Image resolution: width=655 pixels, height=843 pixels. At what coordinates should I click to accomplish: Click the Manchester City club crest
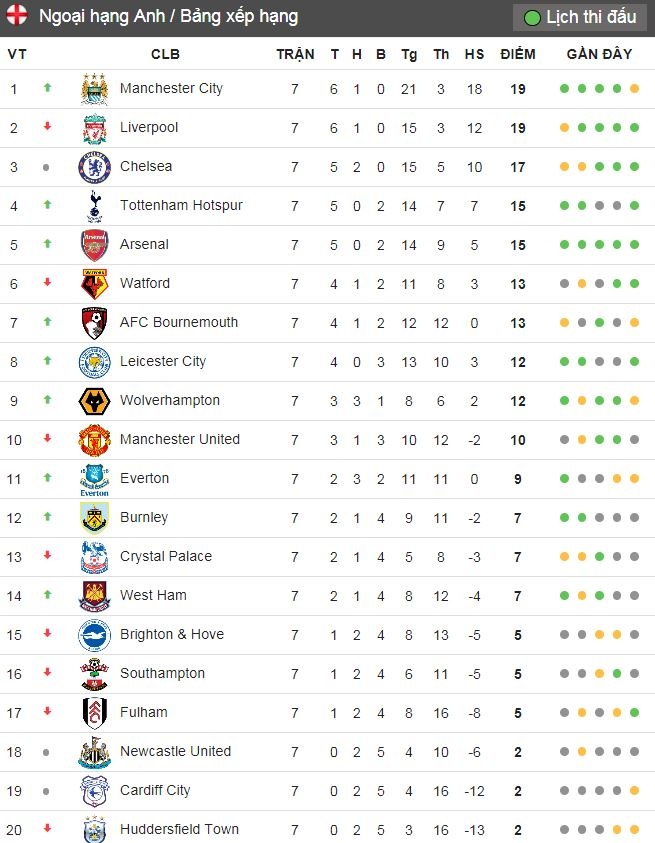coord(94,89)
